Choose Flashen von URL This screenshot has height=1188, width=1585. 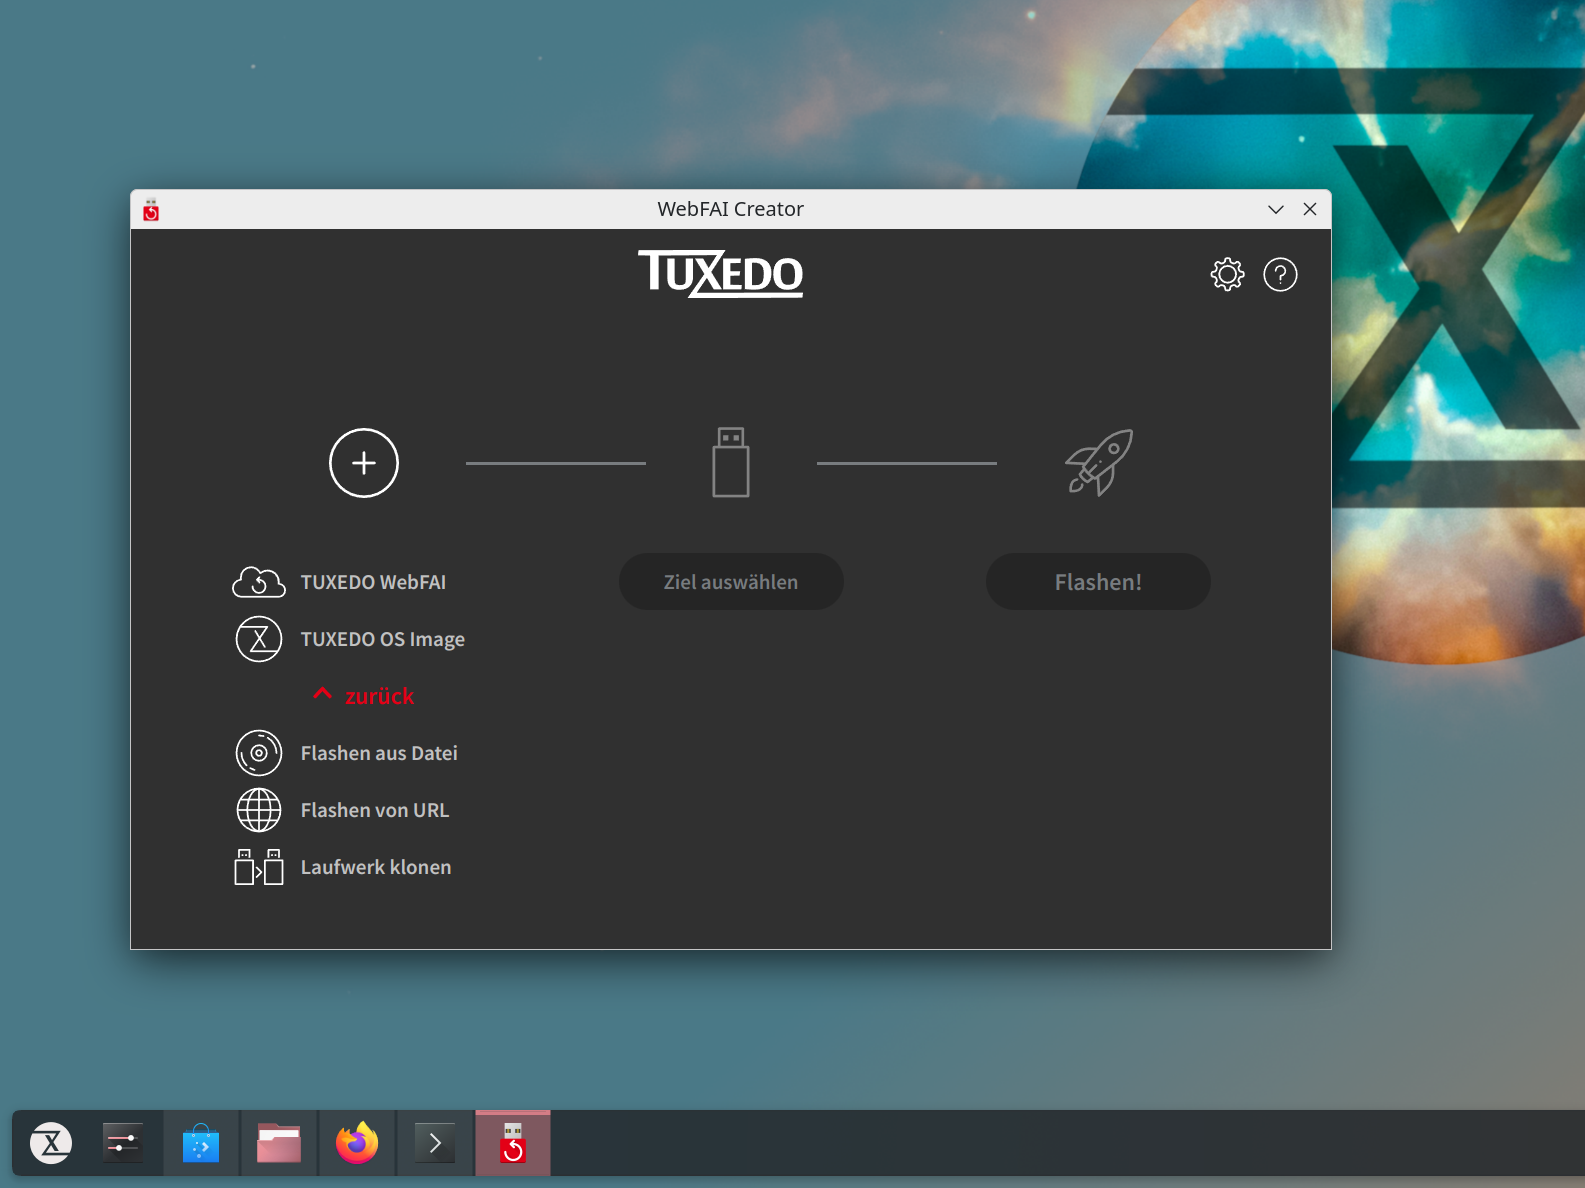point(374,810)
